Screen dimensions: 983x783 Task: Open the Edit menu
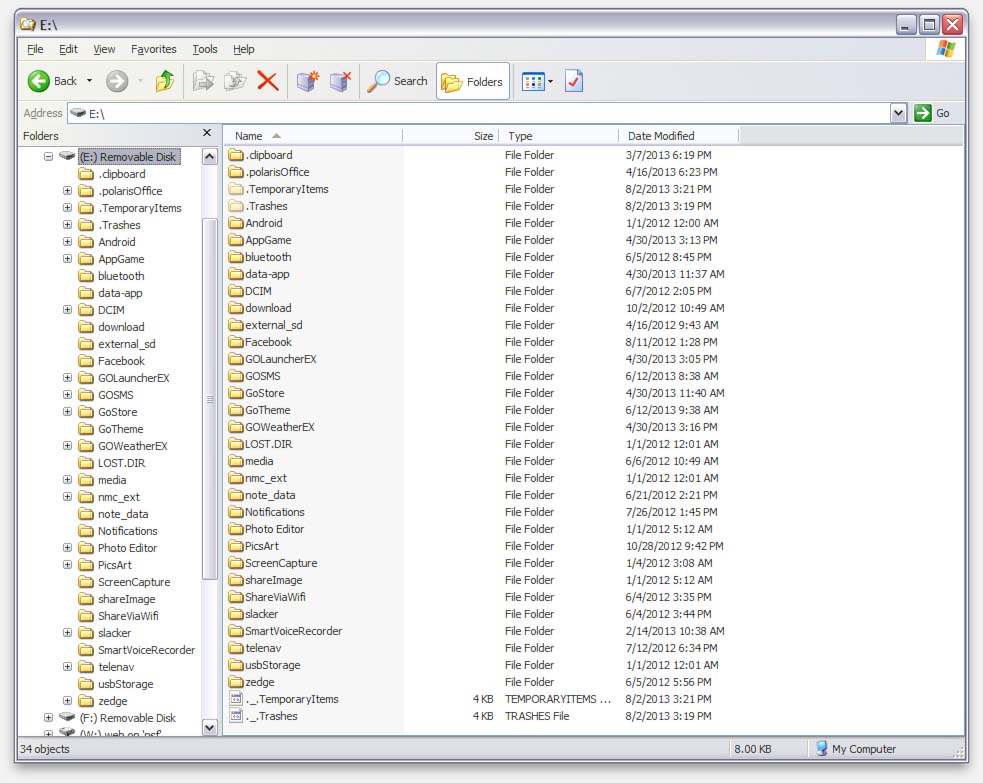pyautogui.click(x=68, y=49)
